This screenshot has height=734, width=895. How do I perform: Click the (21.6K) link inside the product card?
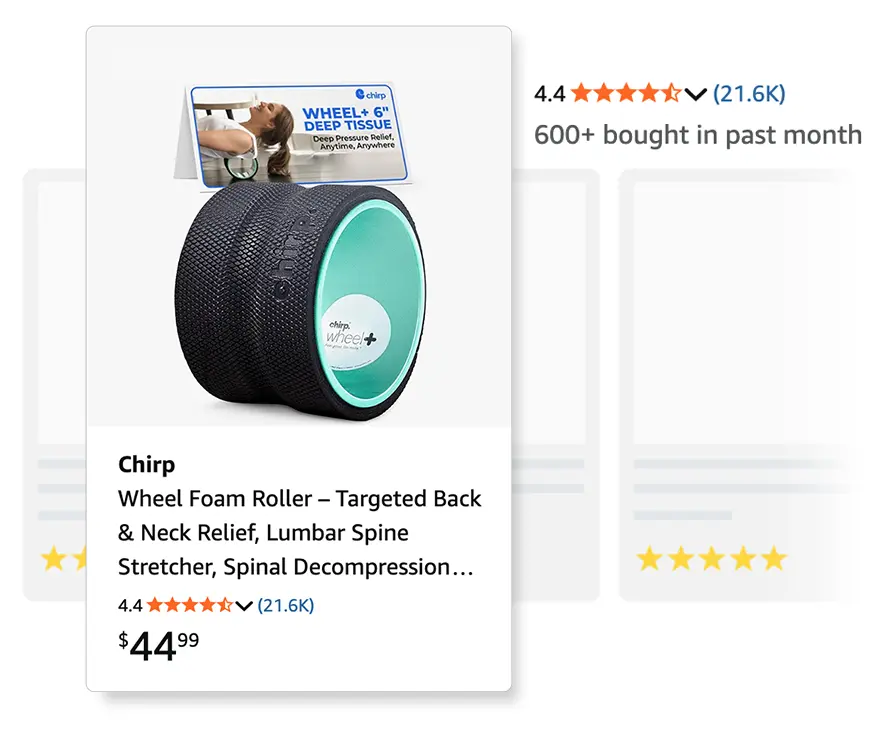[x=284, y=605]
